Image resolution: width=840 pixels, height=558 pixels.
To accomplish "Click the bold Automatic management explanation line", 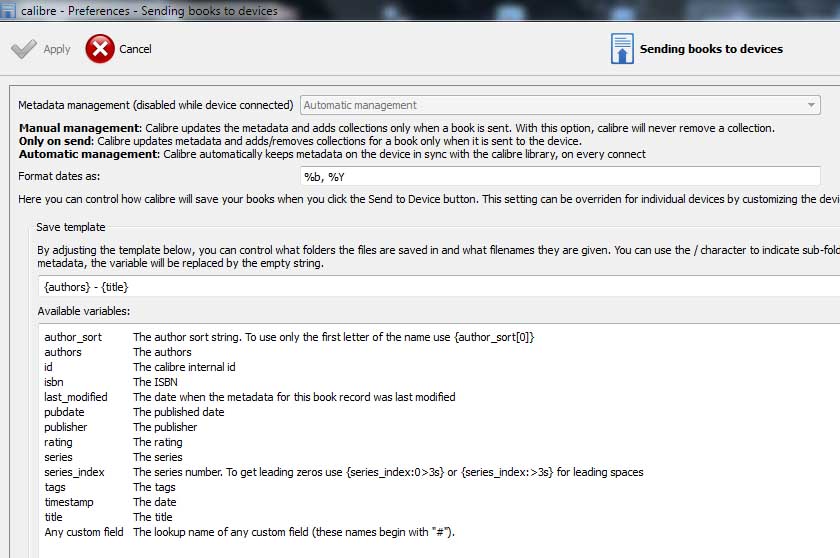I will coord(332,154).
